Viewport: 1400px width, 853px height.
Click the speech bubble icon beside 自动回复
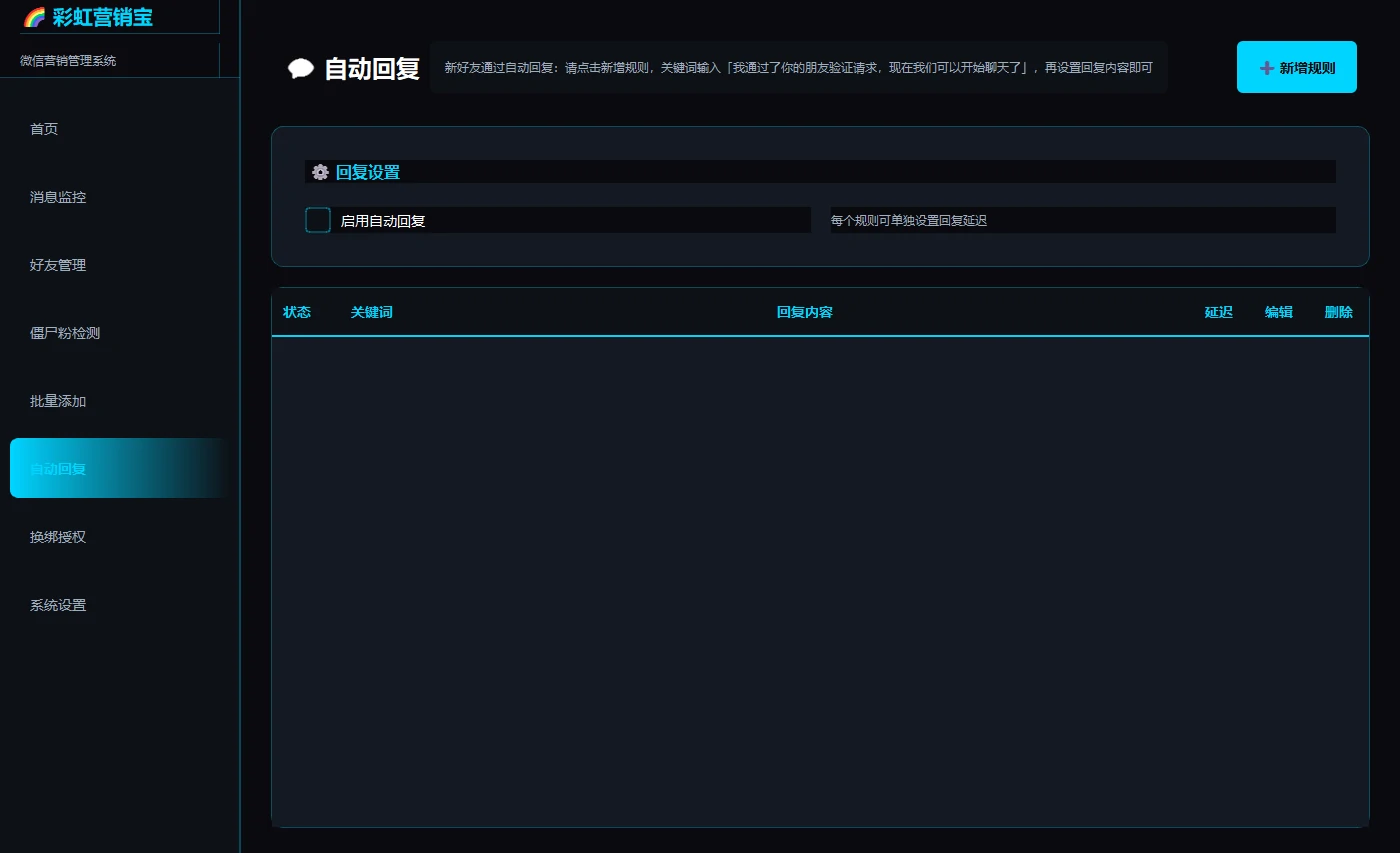point(301,69)
